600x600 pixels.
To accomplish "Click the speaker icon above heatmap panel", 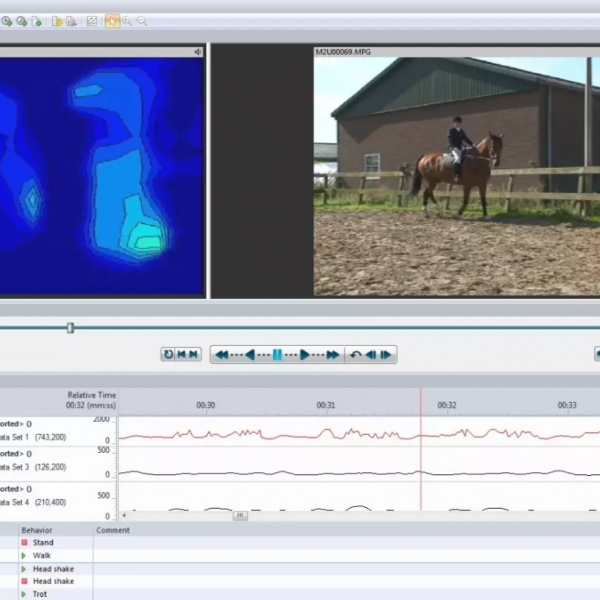I will 197,52.
